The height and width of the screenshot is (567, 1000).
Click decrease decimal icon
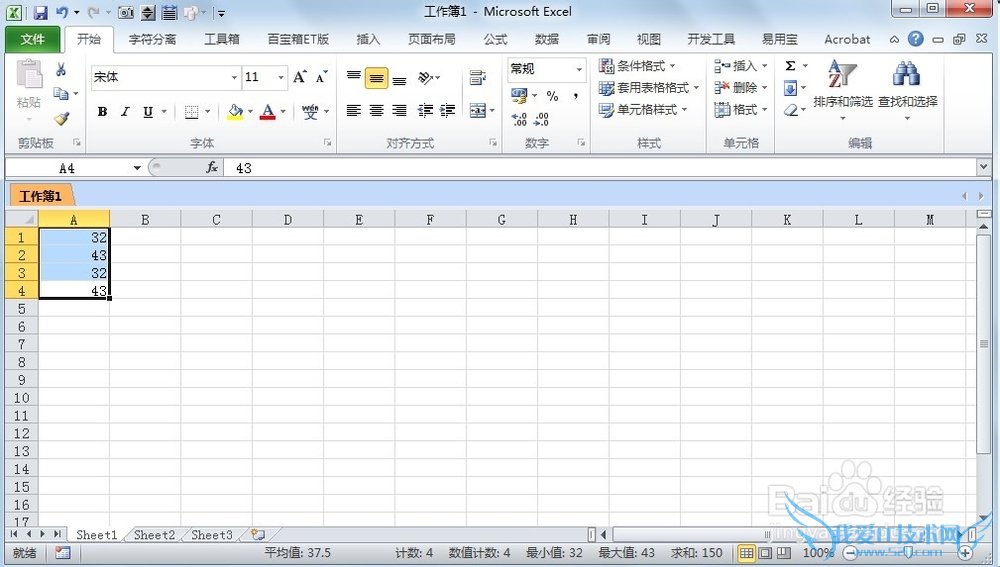541,119
